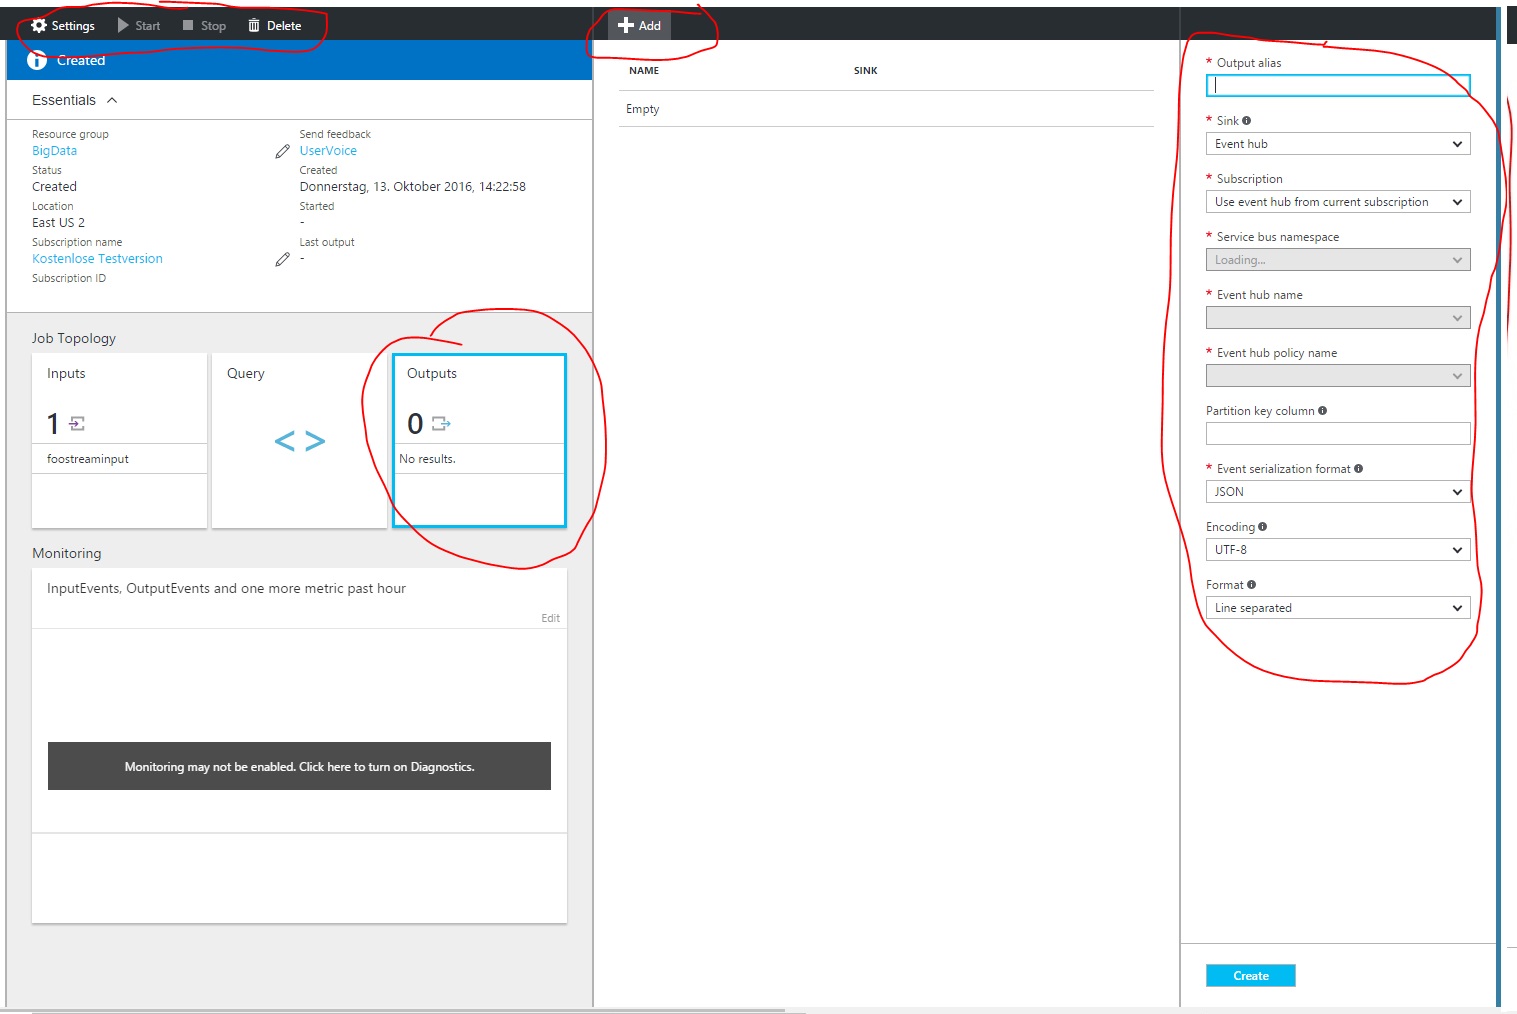Open the Query code brackets tile
1517x1014 pixels.
click(x=299, y=440)
